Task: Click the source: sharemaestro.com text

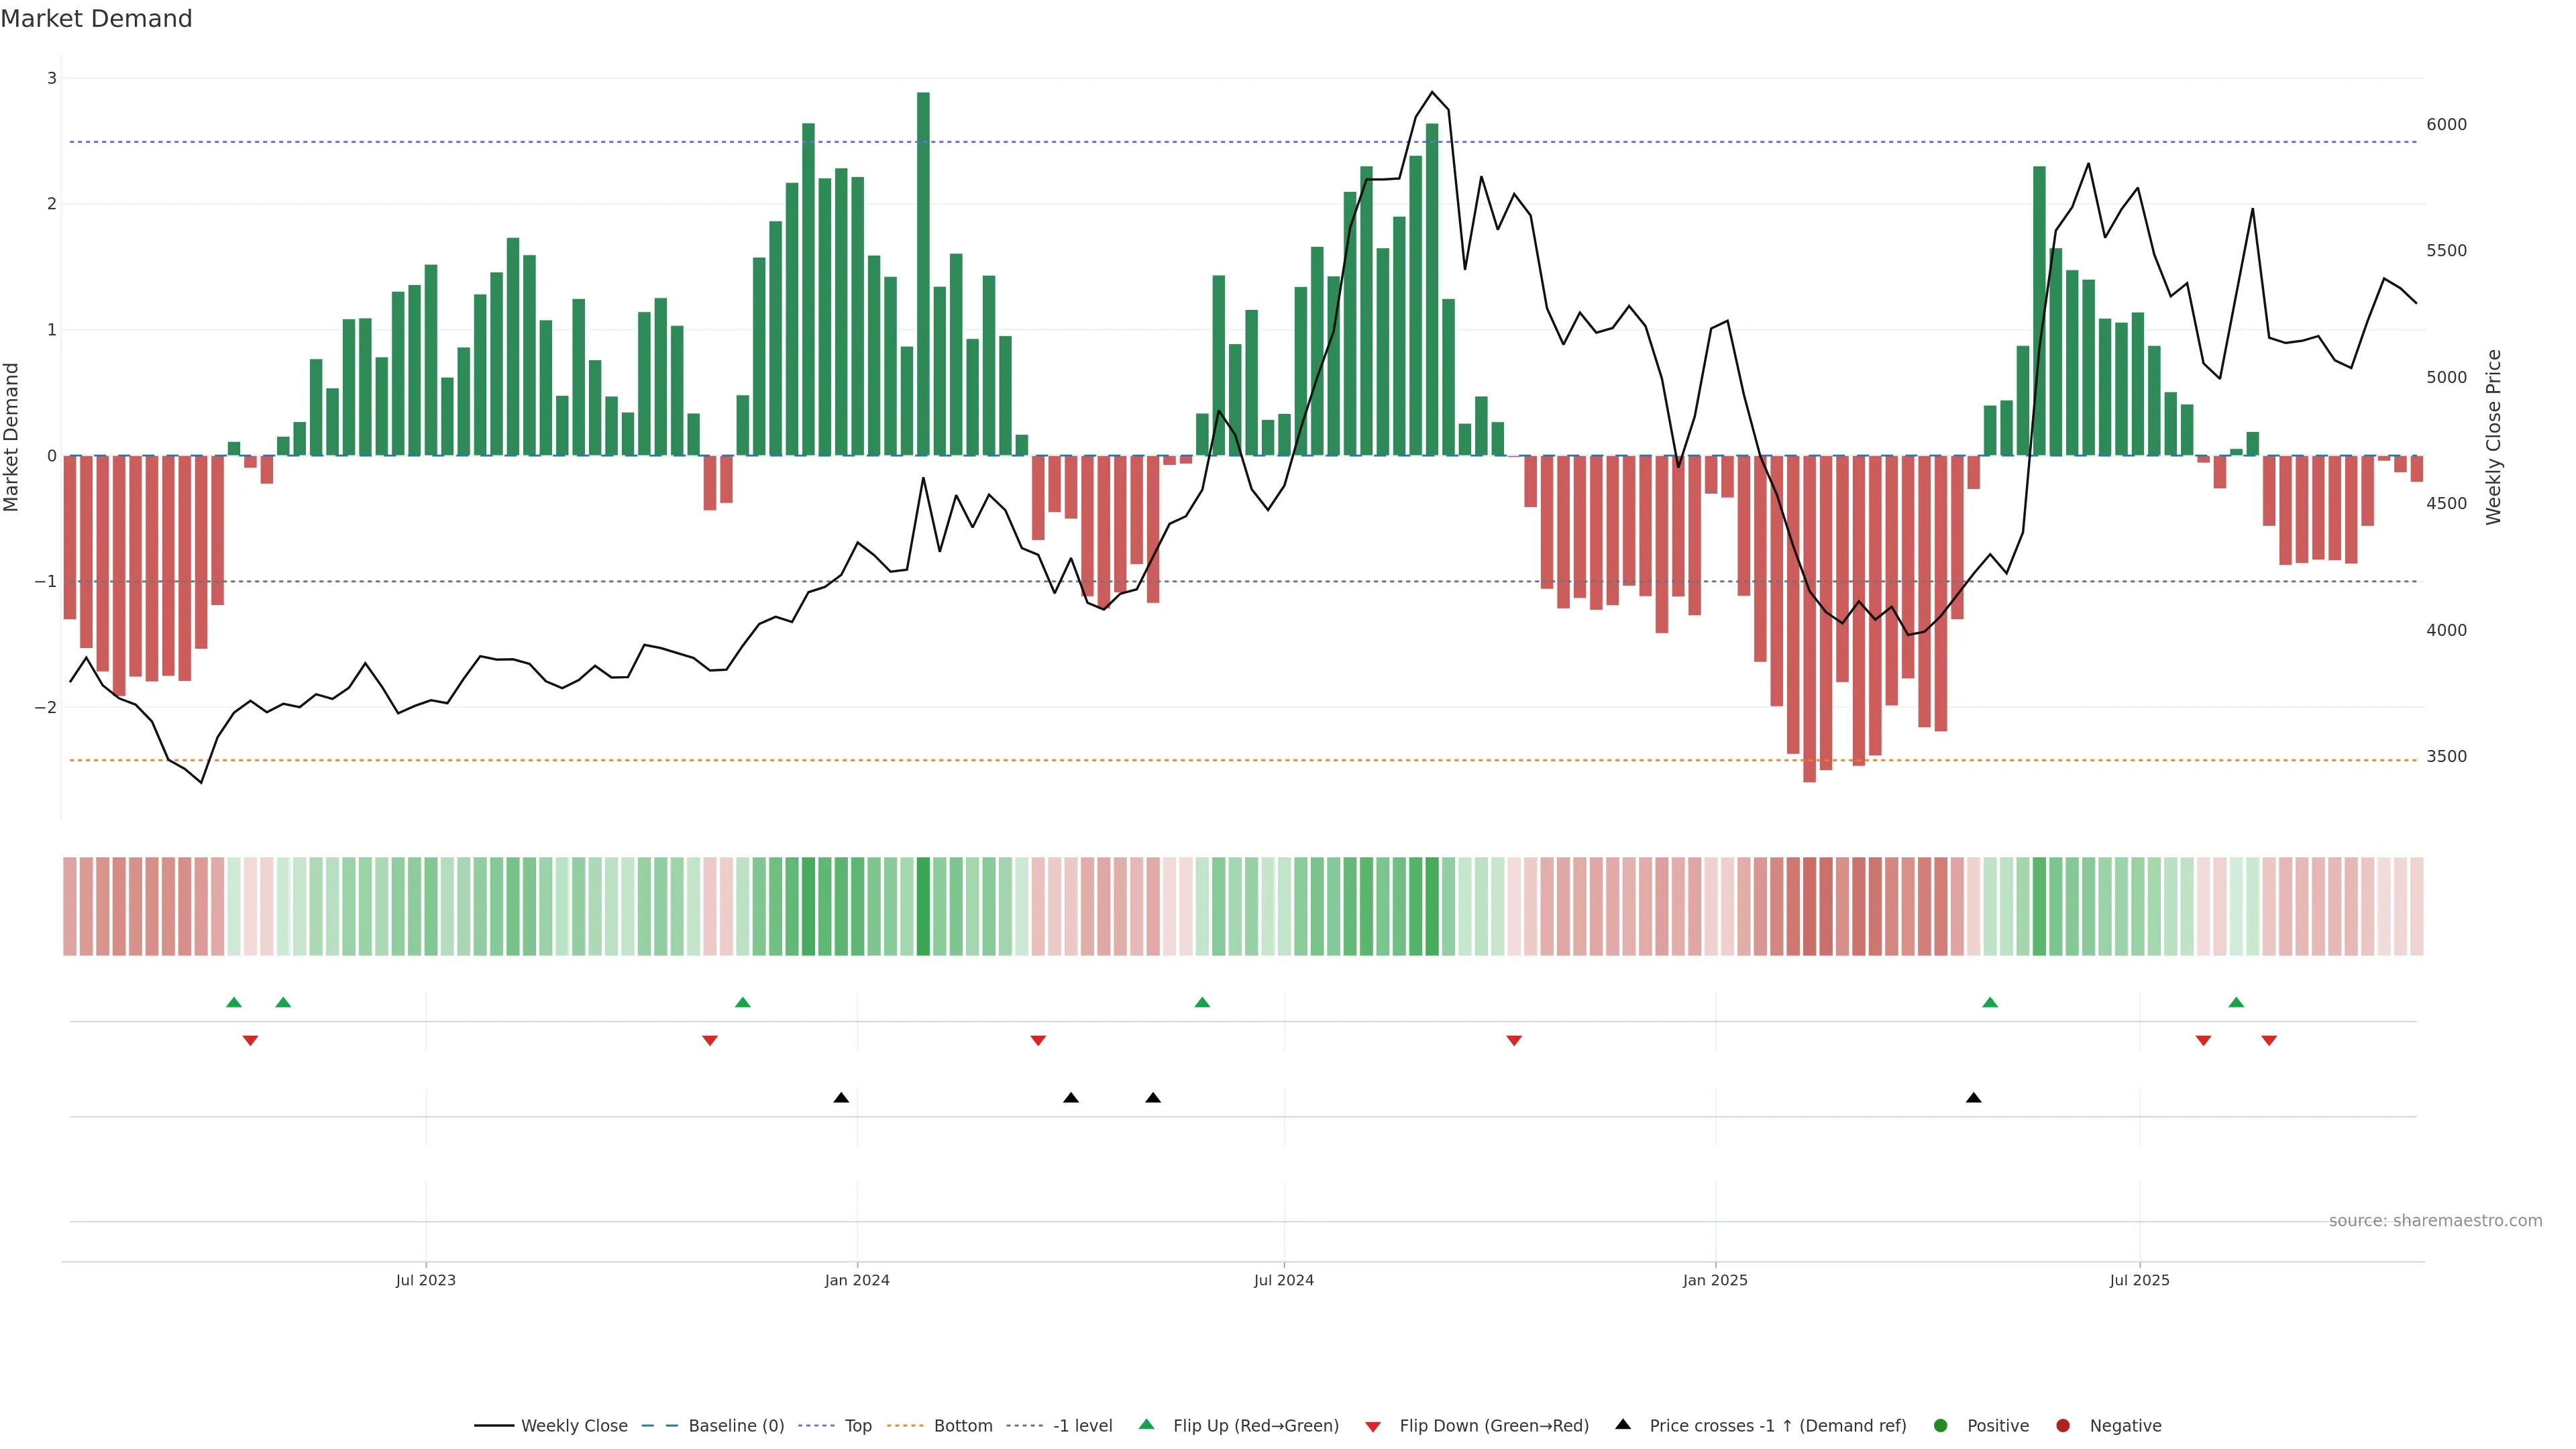Action: coord(2435,1220)
